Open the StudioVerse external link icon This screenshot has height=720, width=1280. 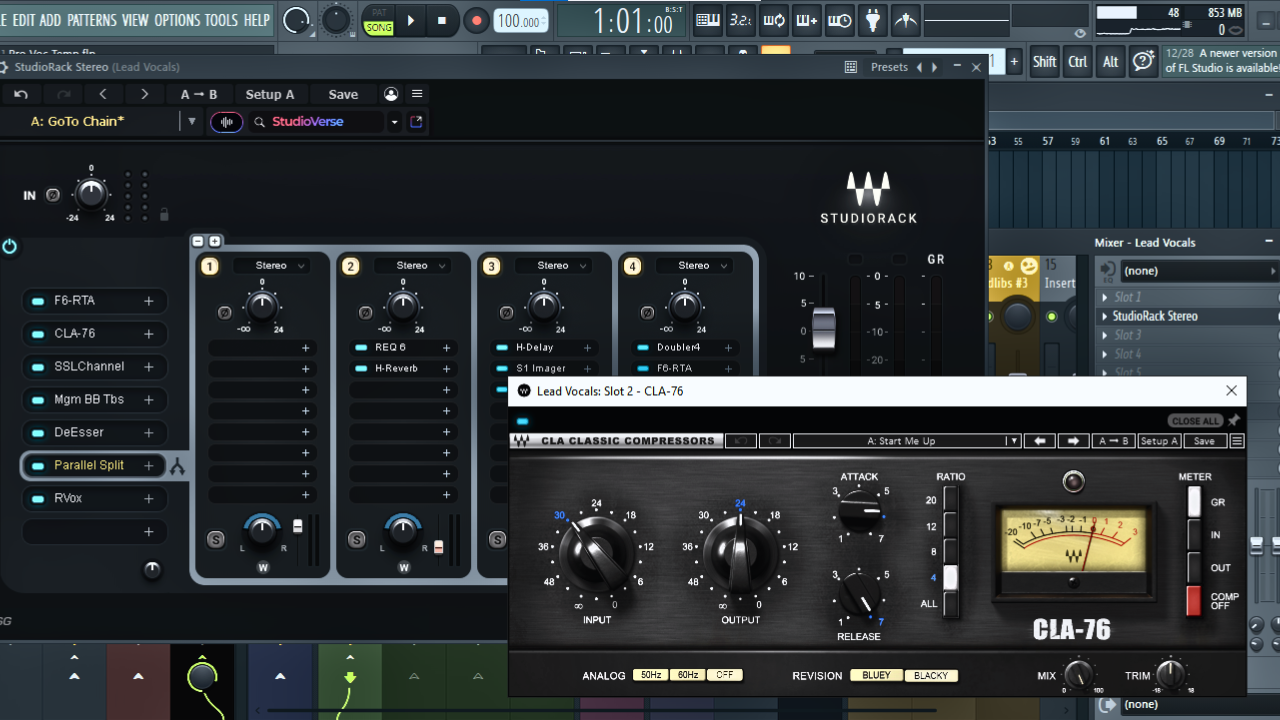[417, 122]
